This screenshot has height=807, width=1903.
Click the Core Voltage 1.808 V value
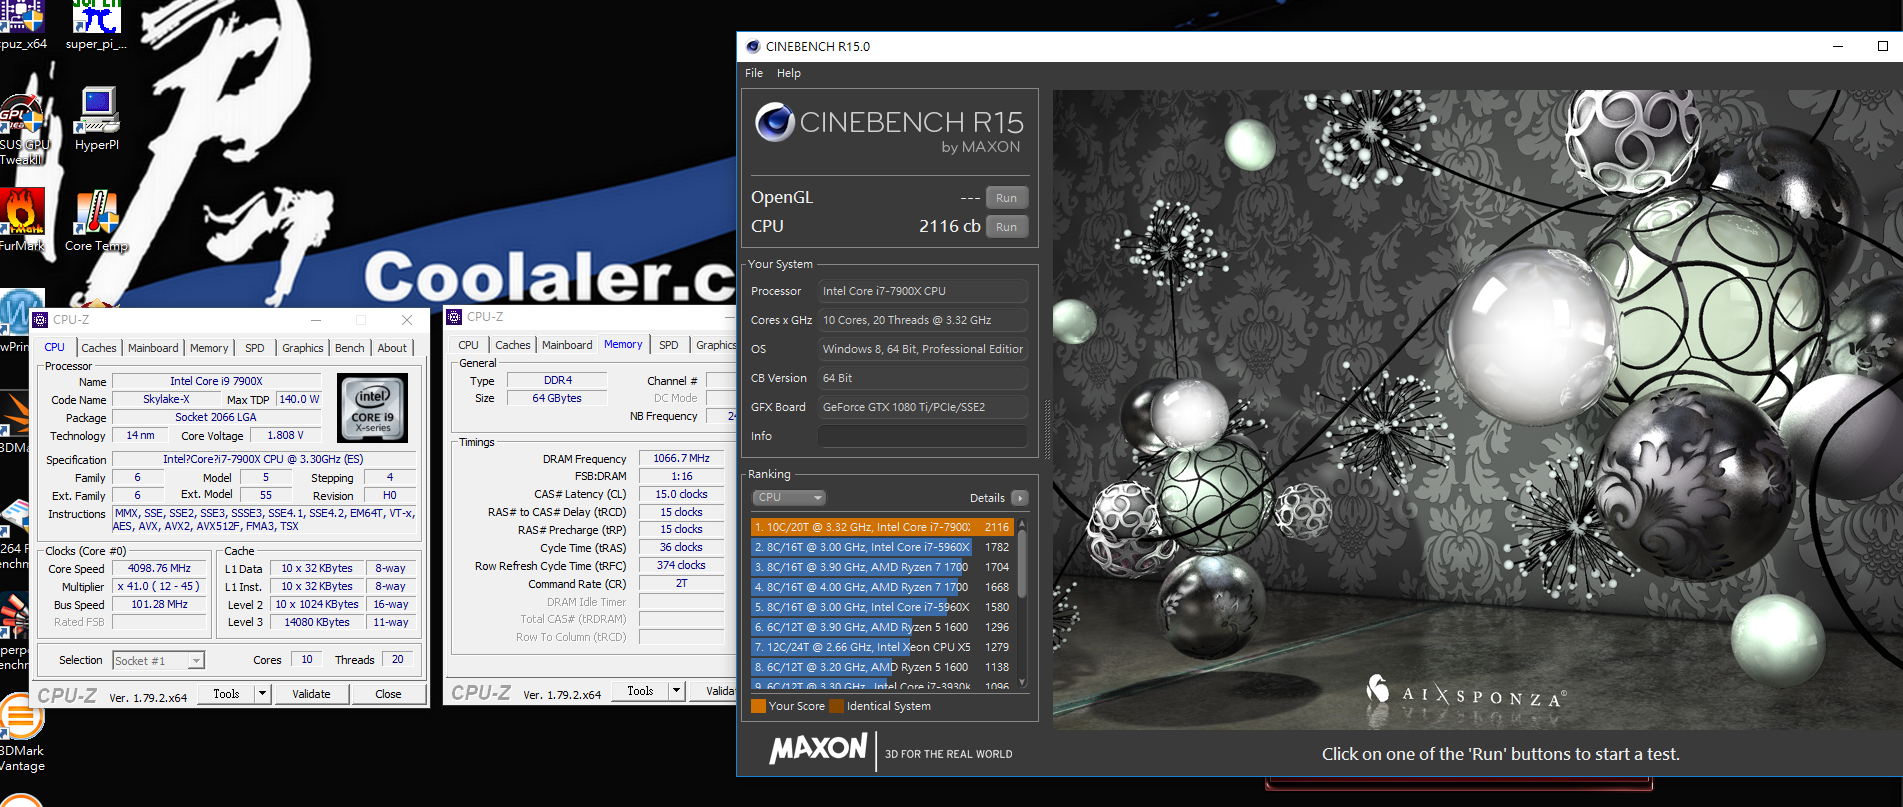point(285,435)
